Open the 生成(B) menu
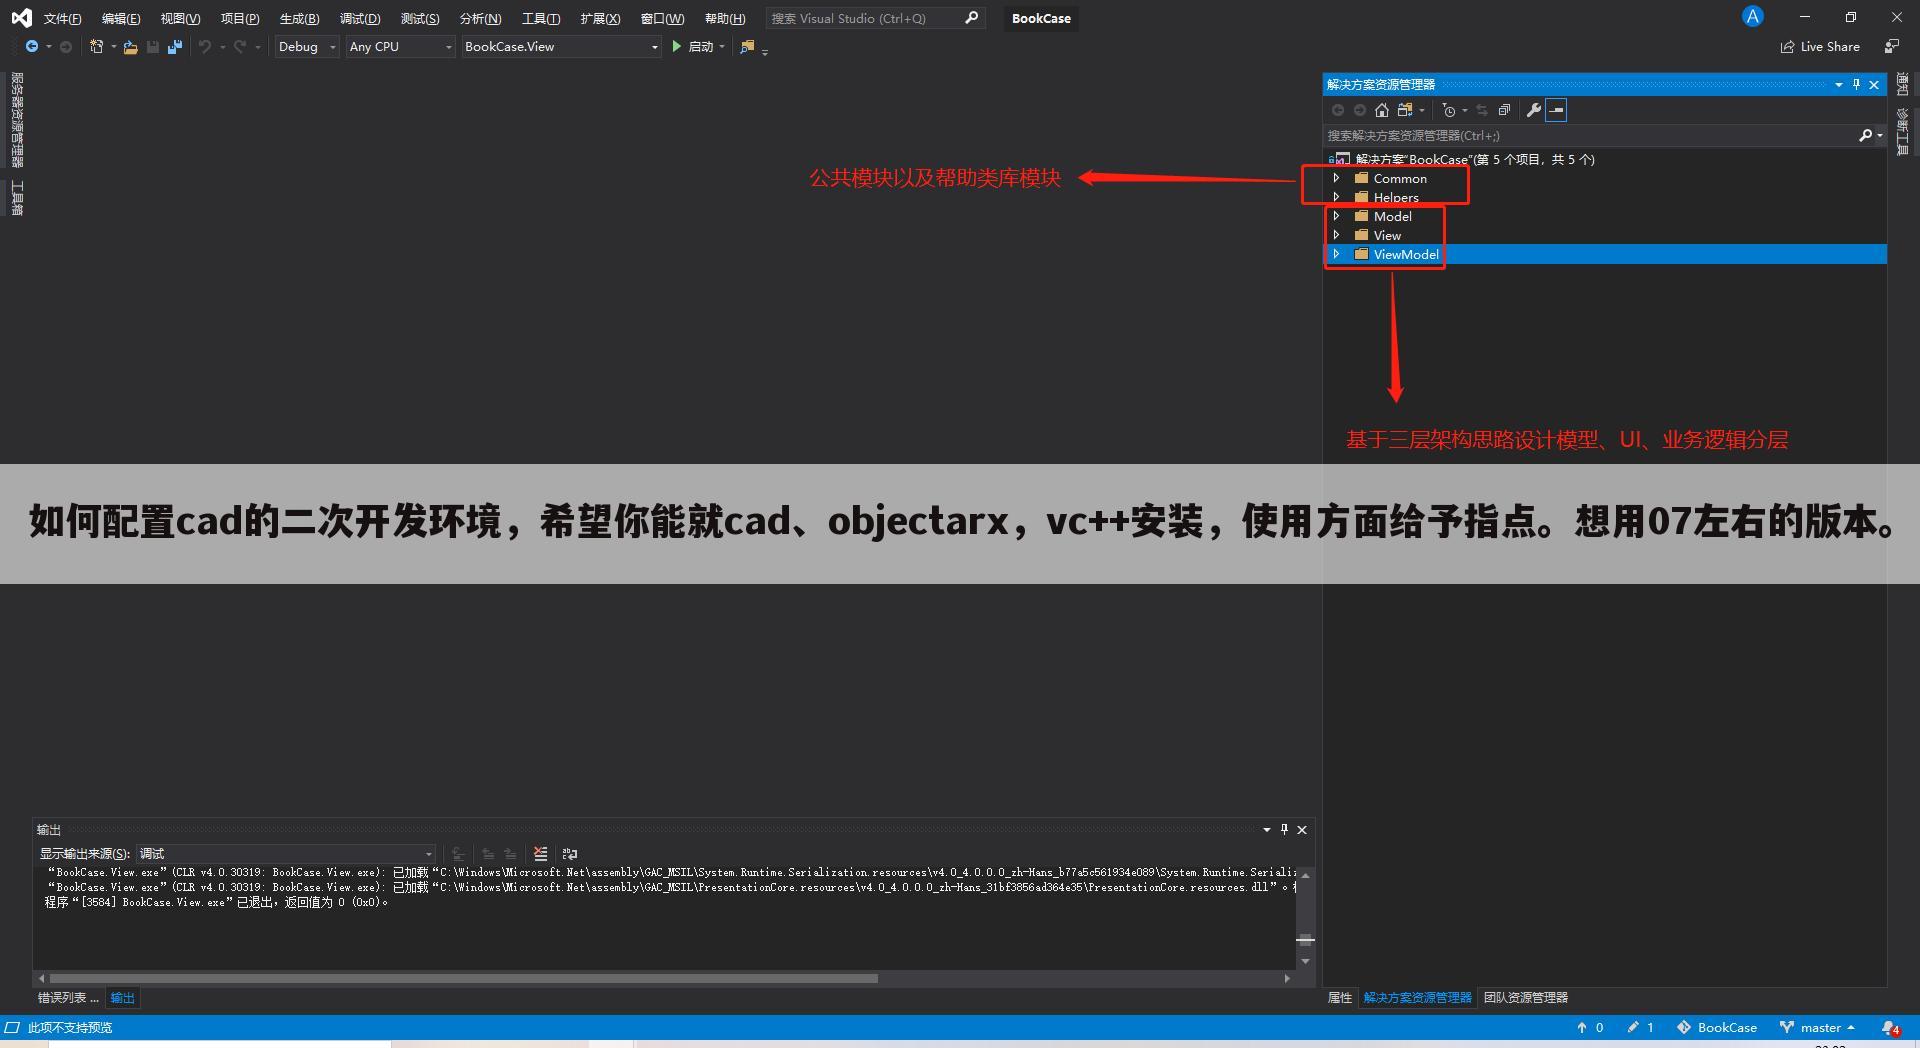This screenshot has height=1048, width=1920. tap(299, 18)
